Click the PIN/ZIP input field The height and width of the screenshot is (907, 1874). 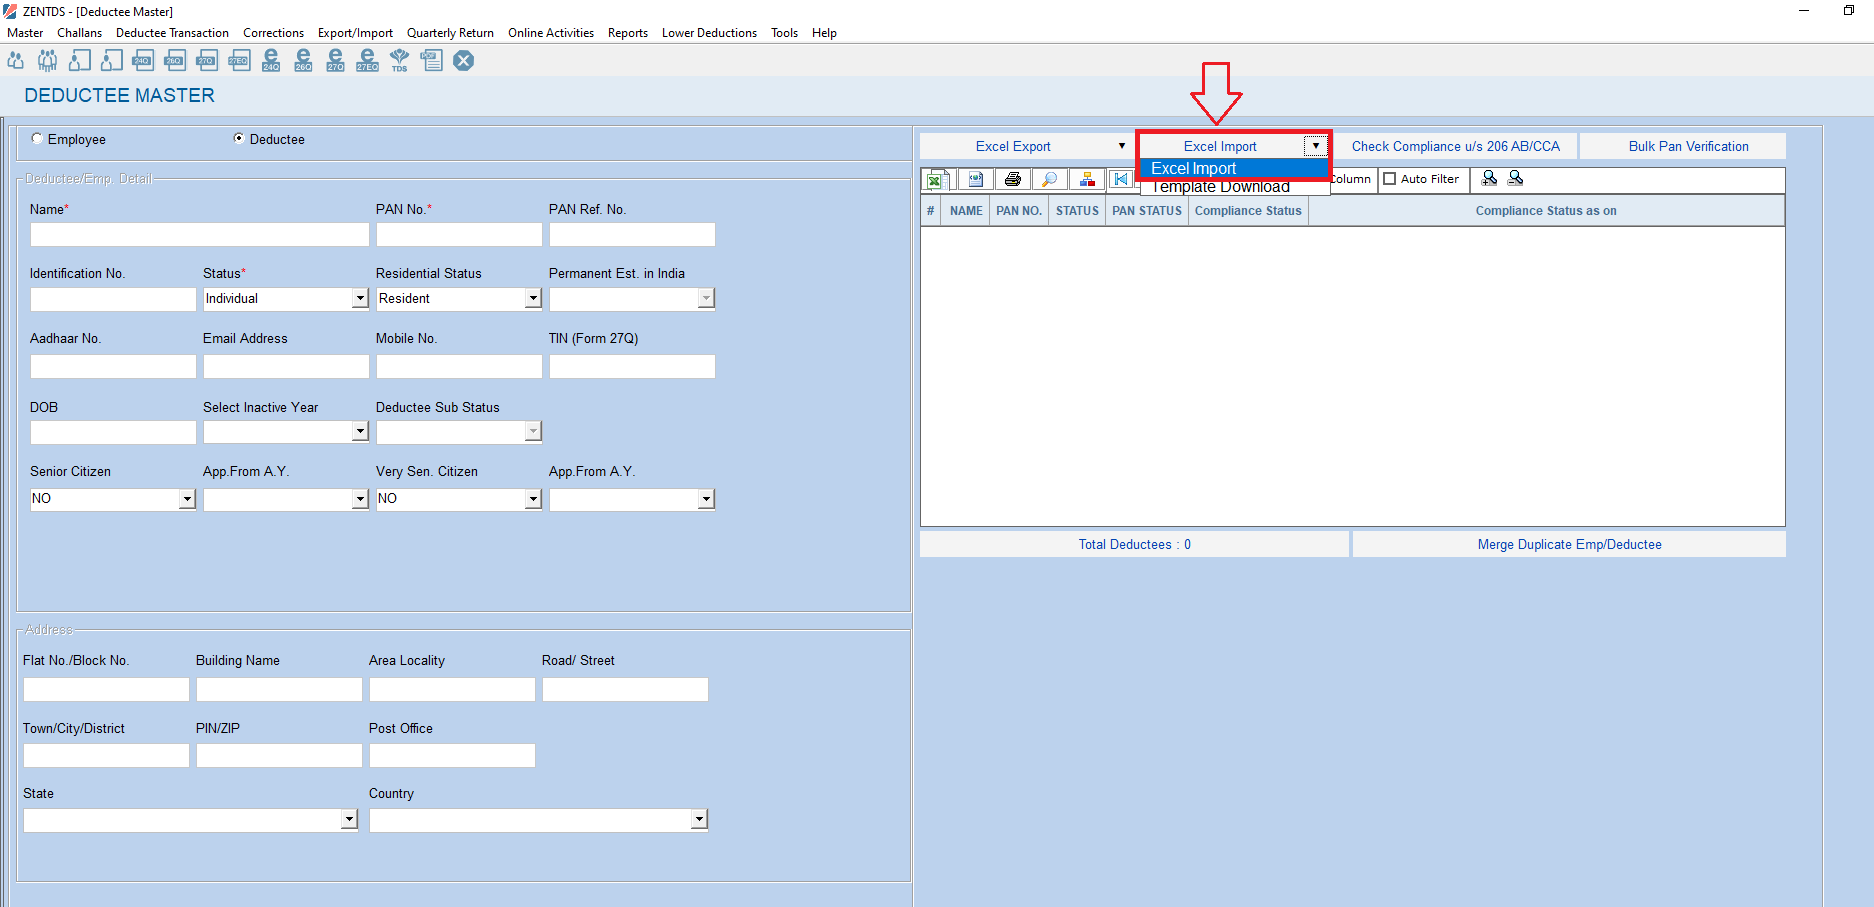[x=279, y=755]
